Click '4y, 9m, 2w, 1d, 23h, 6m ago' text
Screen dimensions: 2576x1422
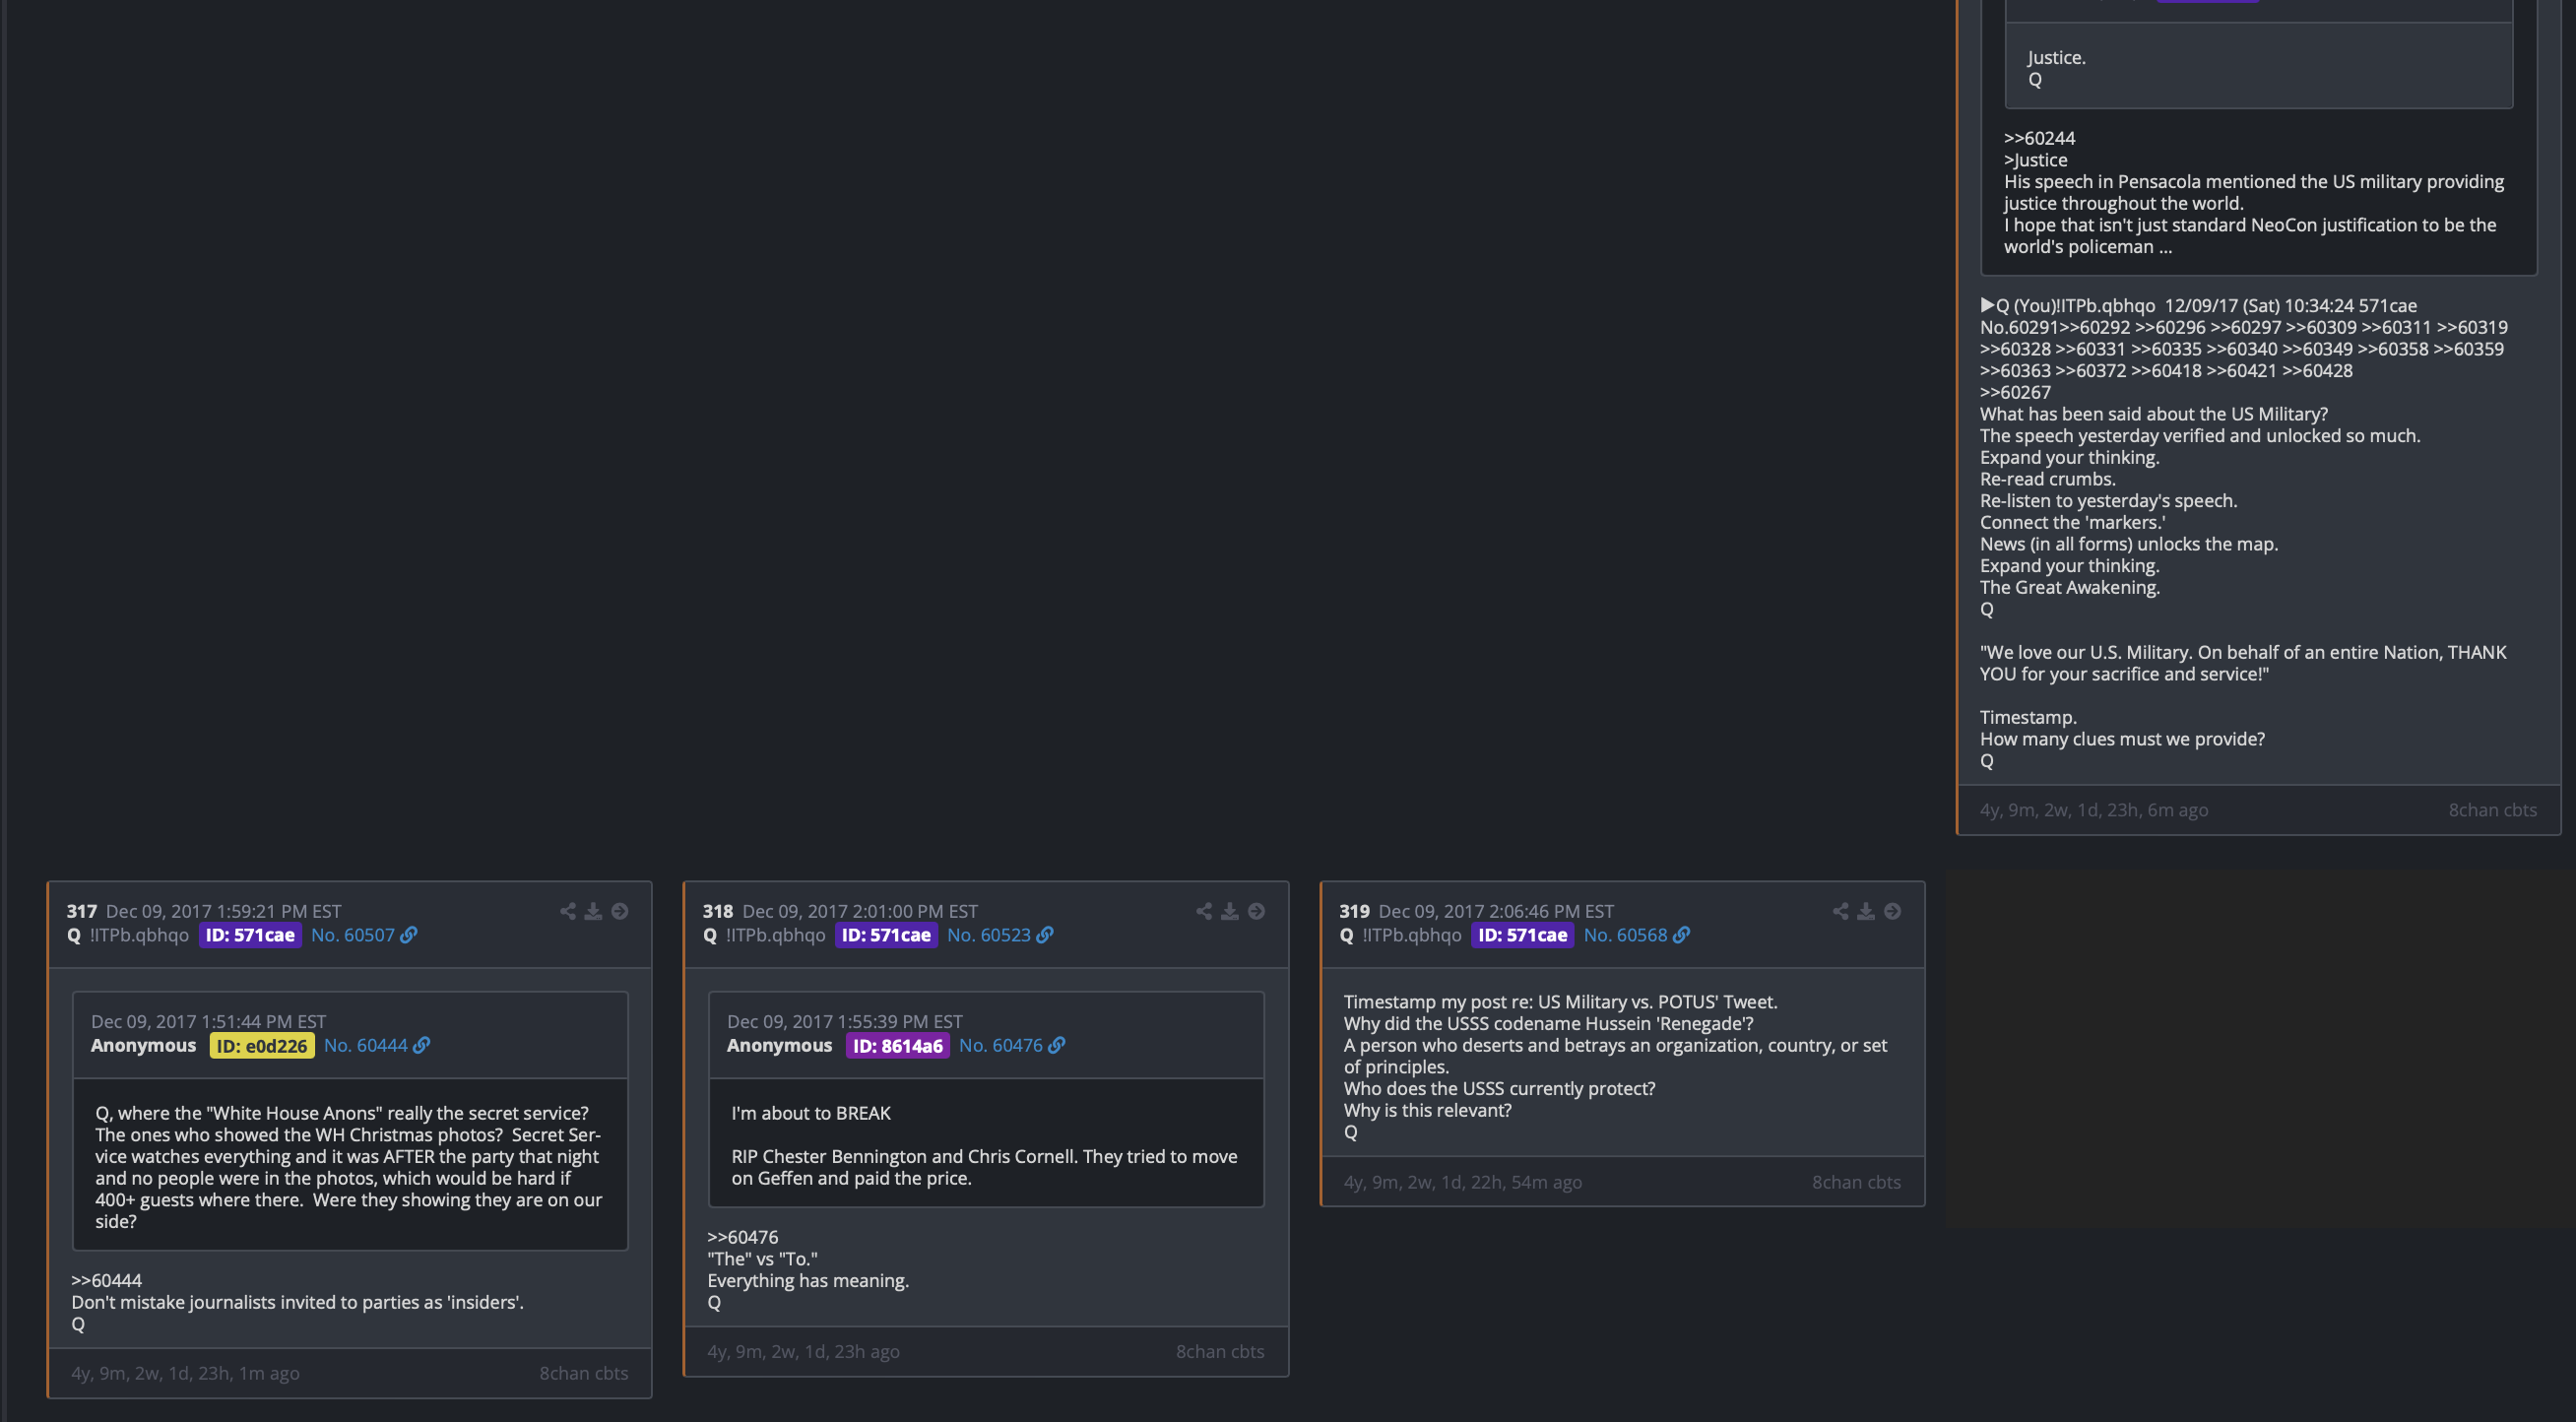pyautogui.click(x=2094, y=810)
